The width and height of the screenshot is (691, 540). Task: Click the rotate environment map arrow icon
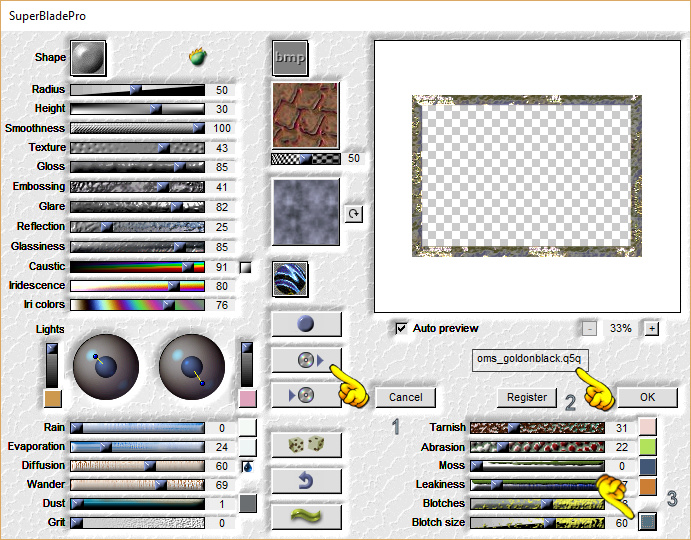tap(353, 214)
